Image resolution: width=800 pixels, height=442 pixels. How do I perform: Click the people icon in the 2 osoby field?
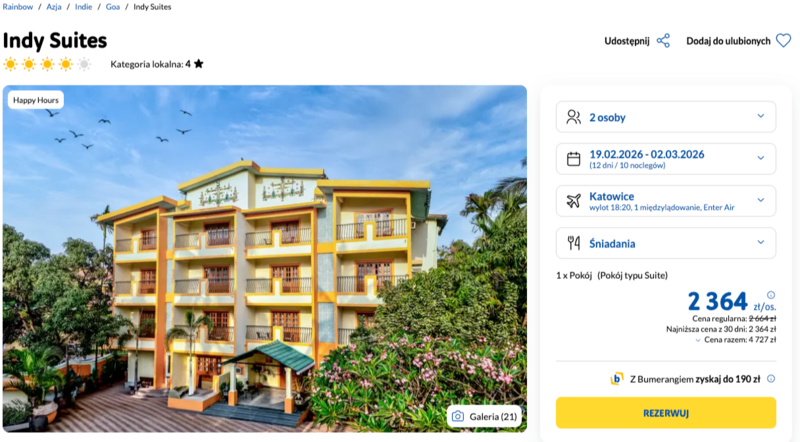(573, 117)
